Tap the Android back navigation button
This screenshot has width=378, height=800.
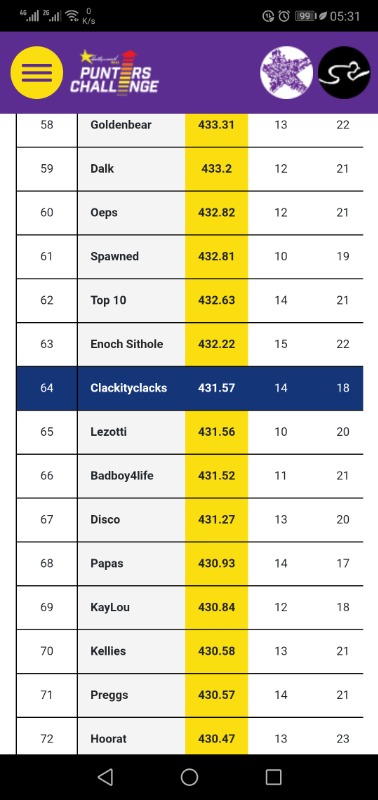105,777
